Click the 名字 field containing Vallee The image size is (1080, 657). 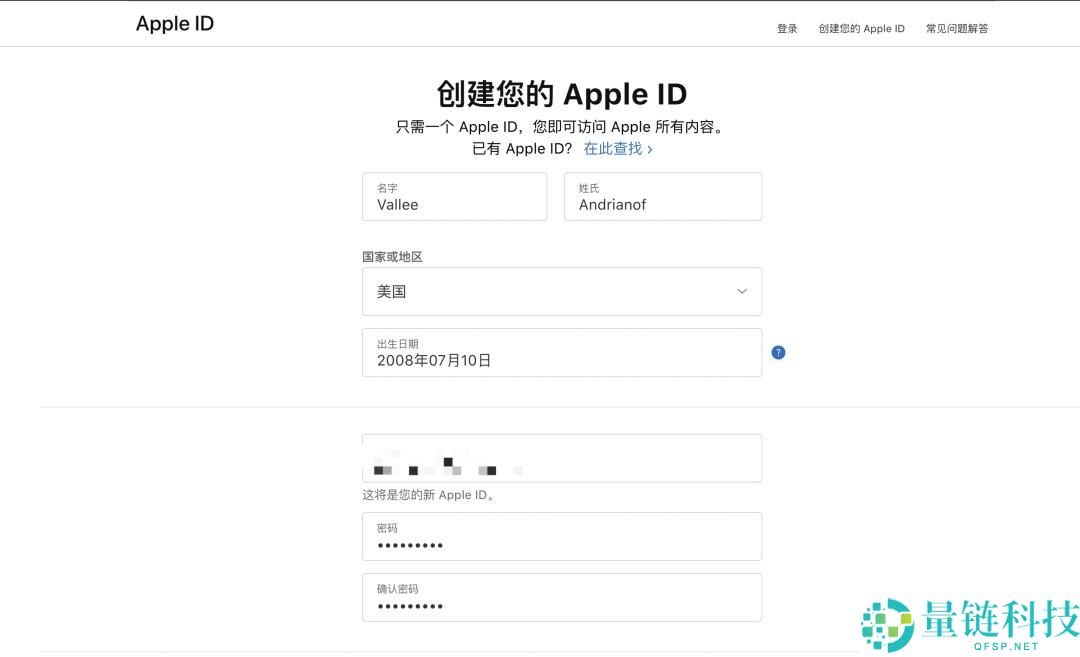[454, 196]
